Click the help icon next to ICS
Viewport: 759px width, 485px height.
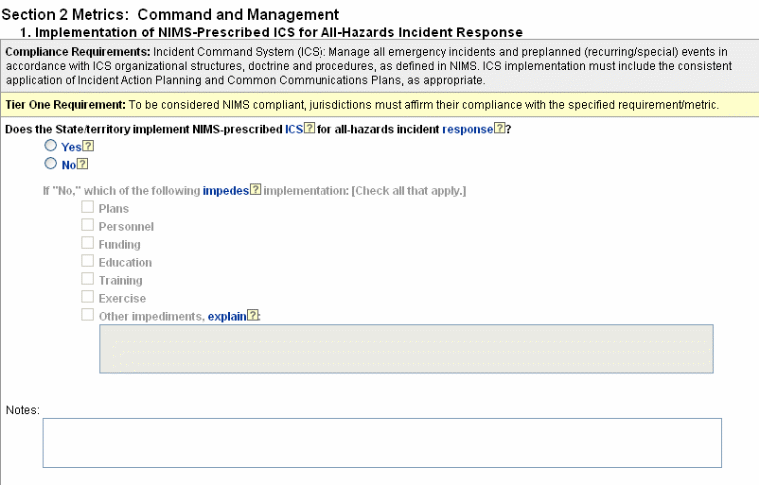(x=309, y=129)
